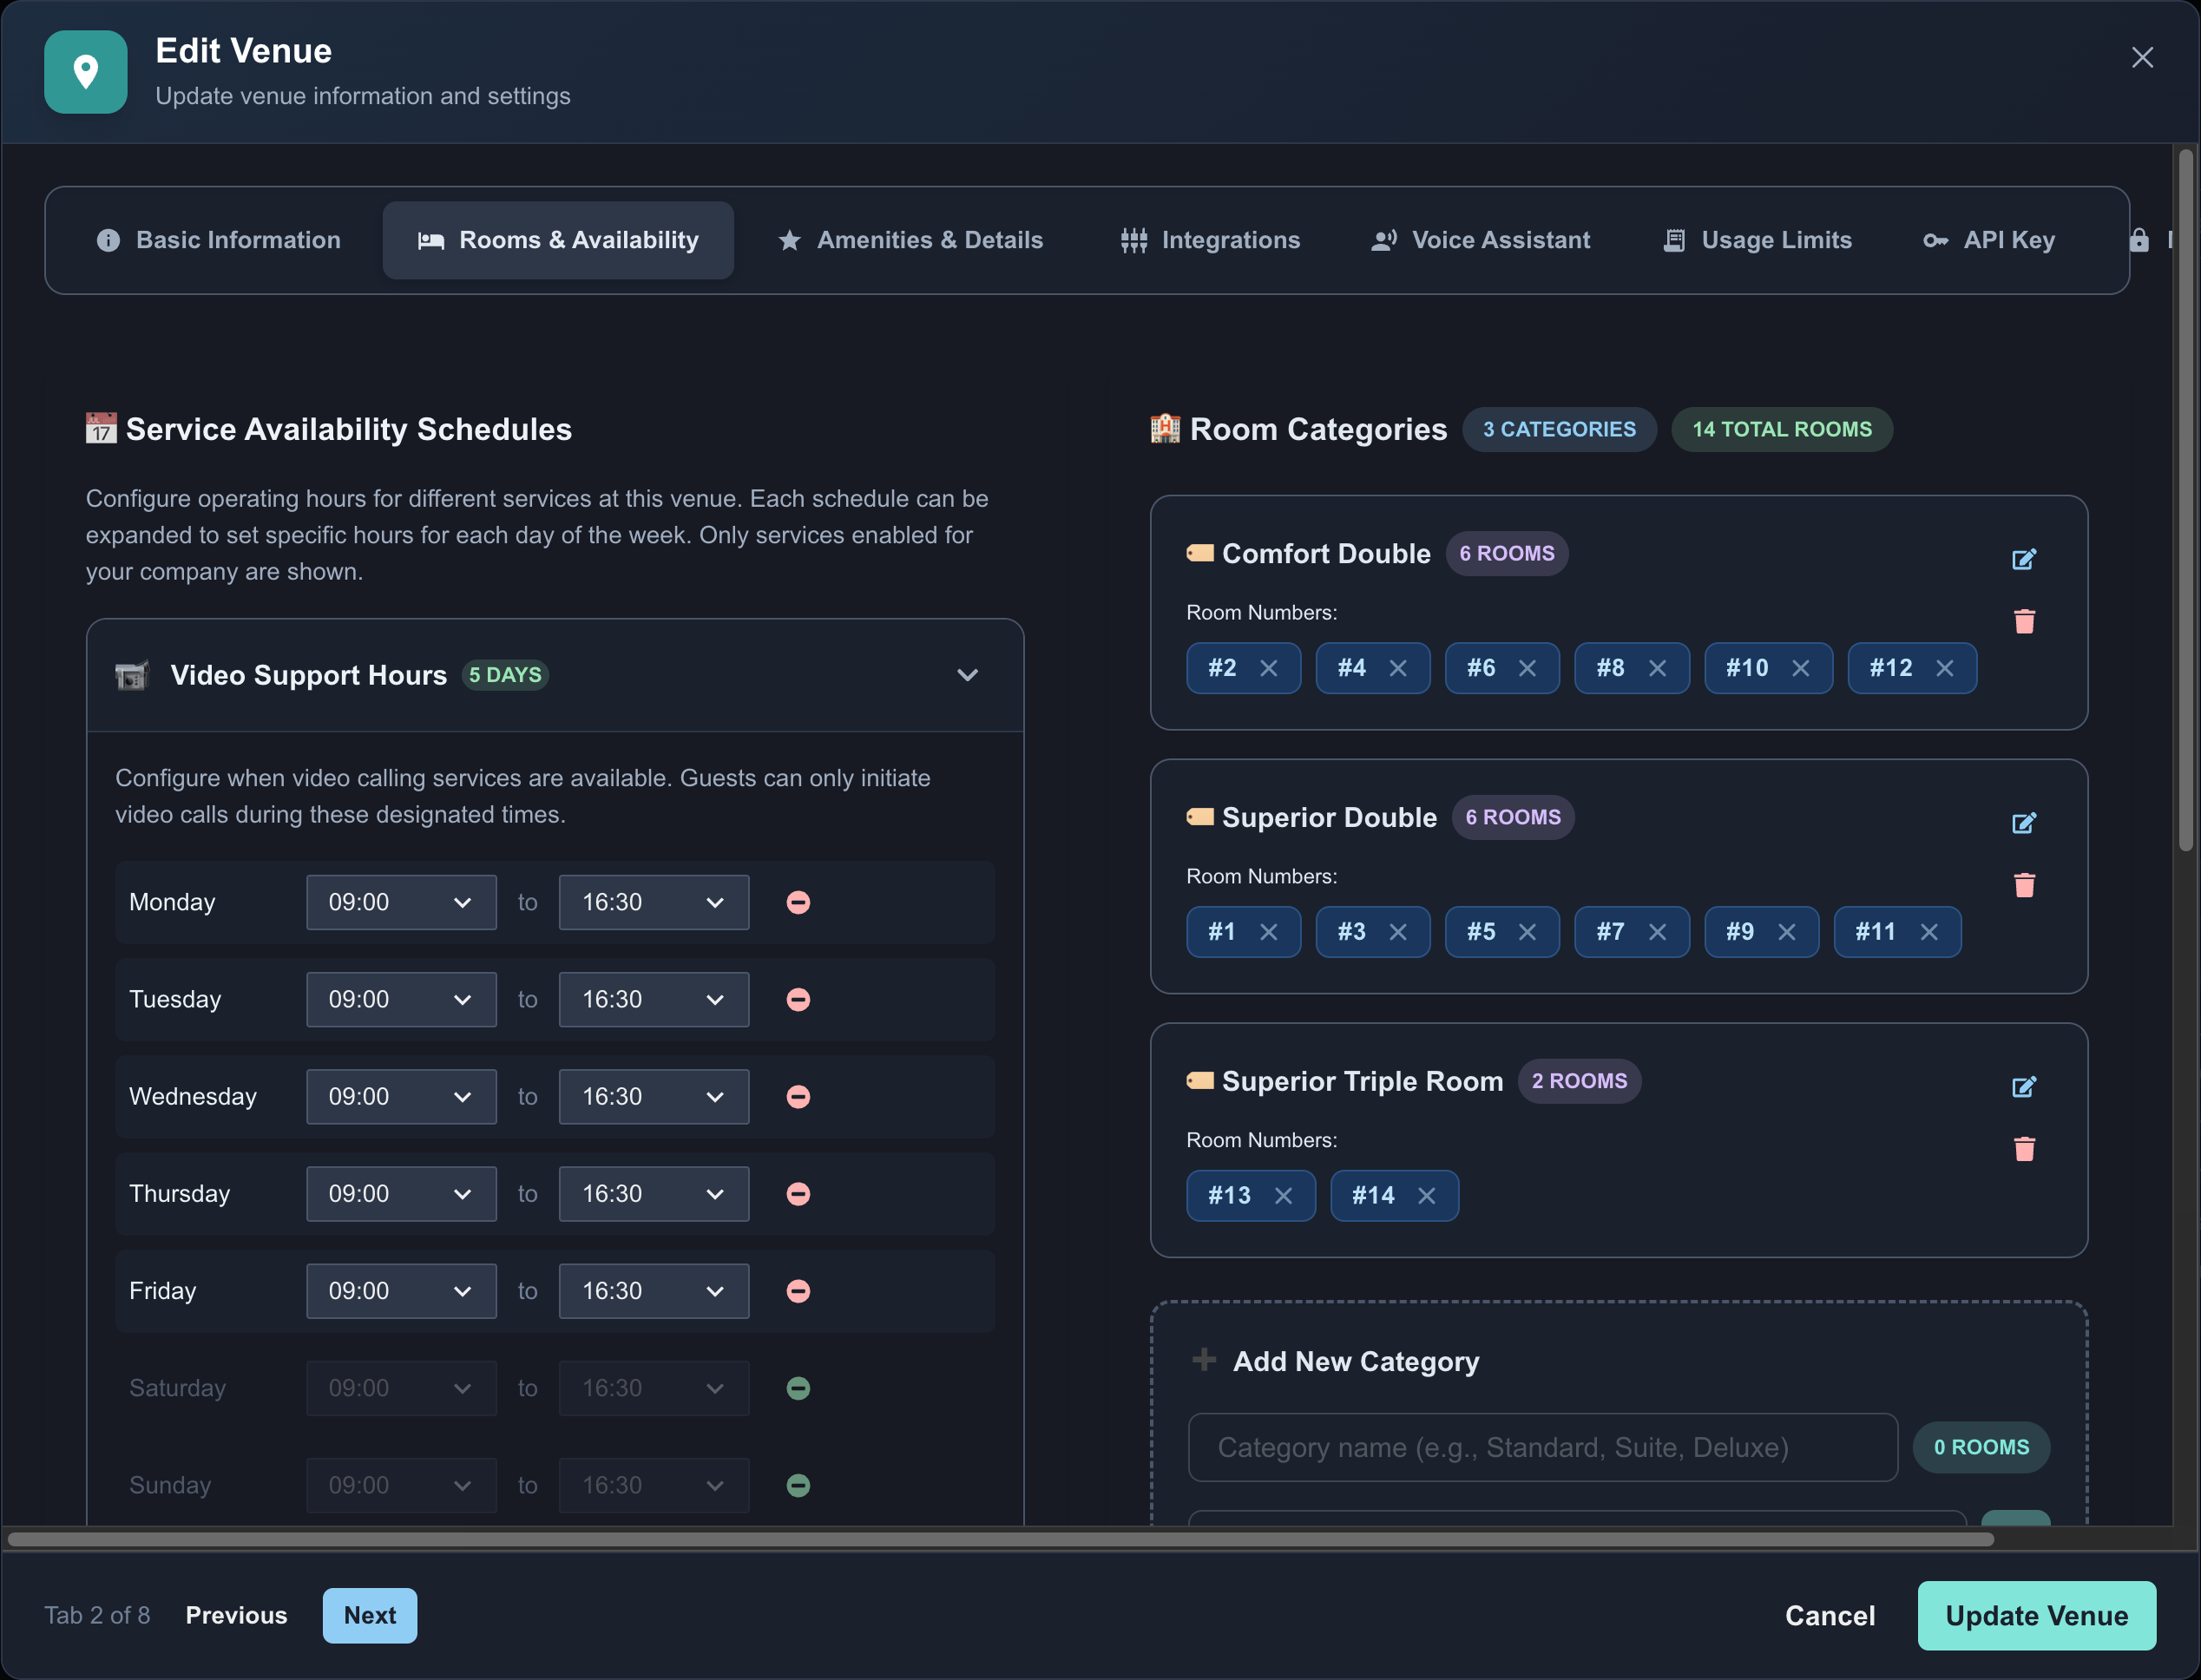Click the 3 CATEGORIES badge
Viewport: 2201px width, 1680px height.
tap(1559, 429)
